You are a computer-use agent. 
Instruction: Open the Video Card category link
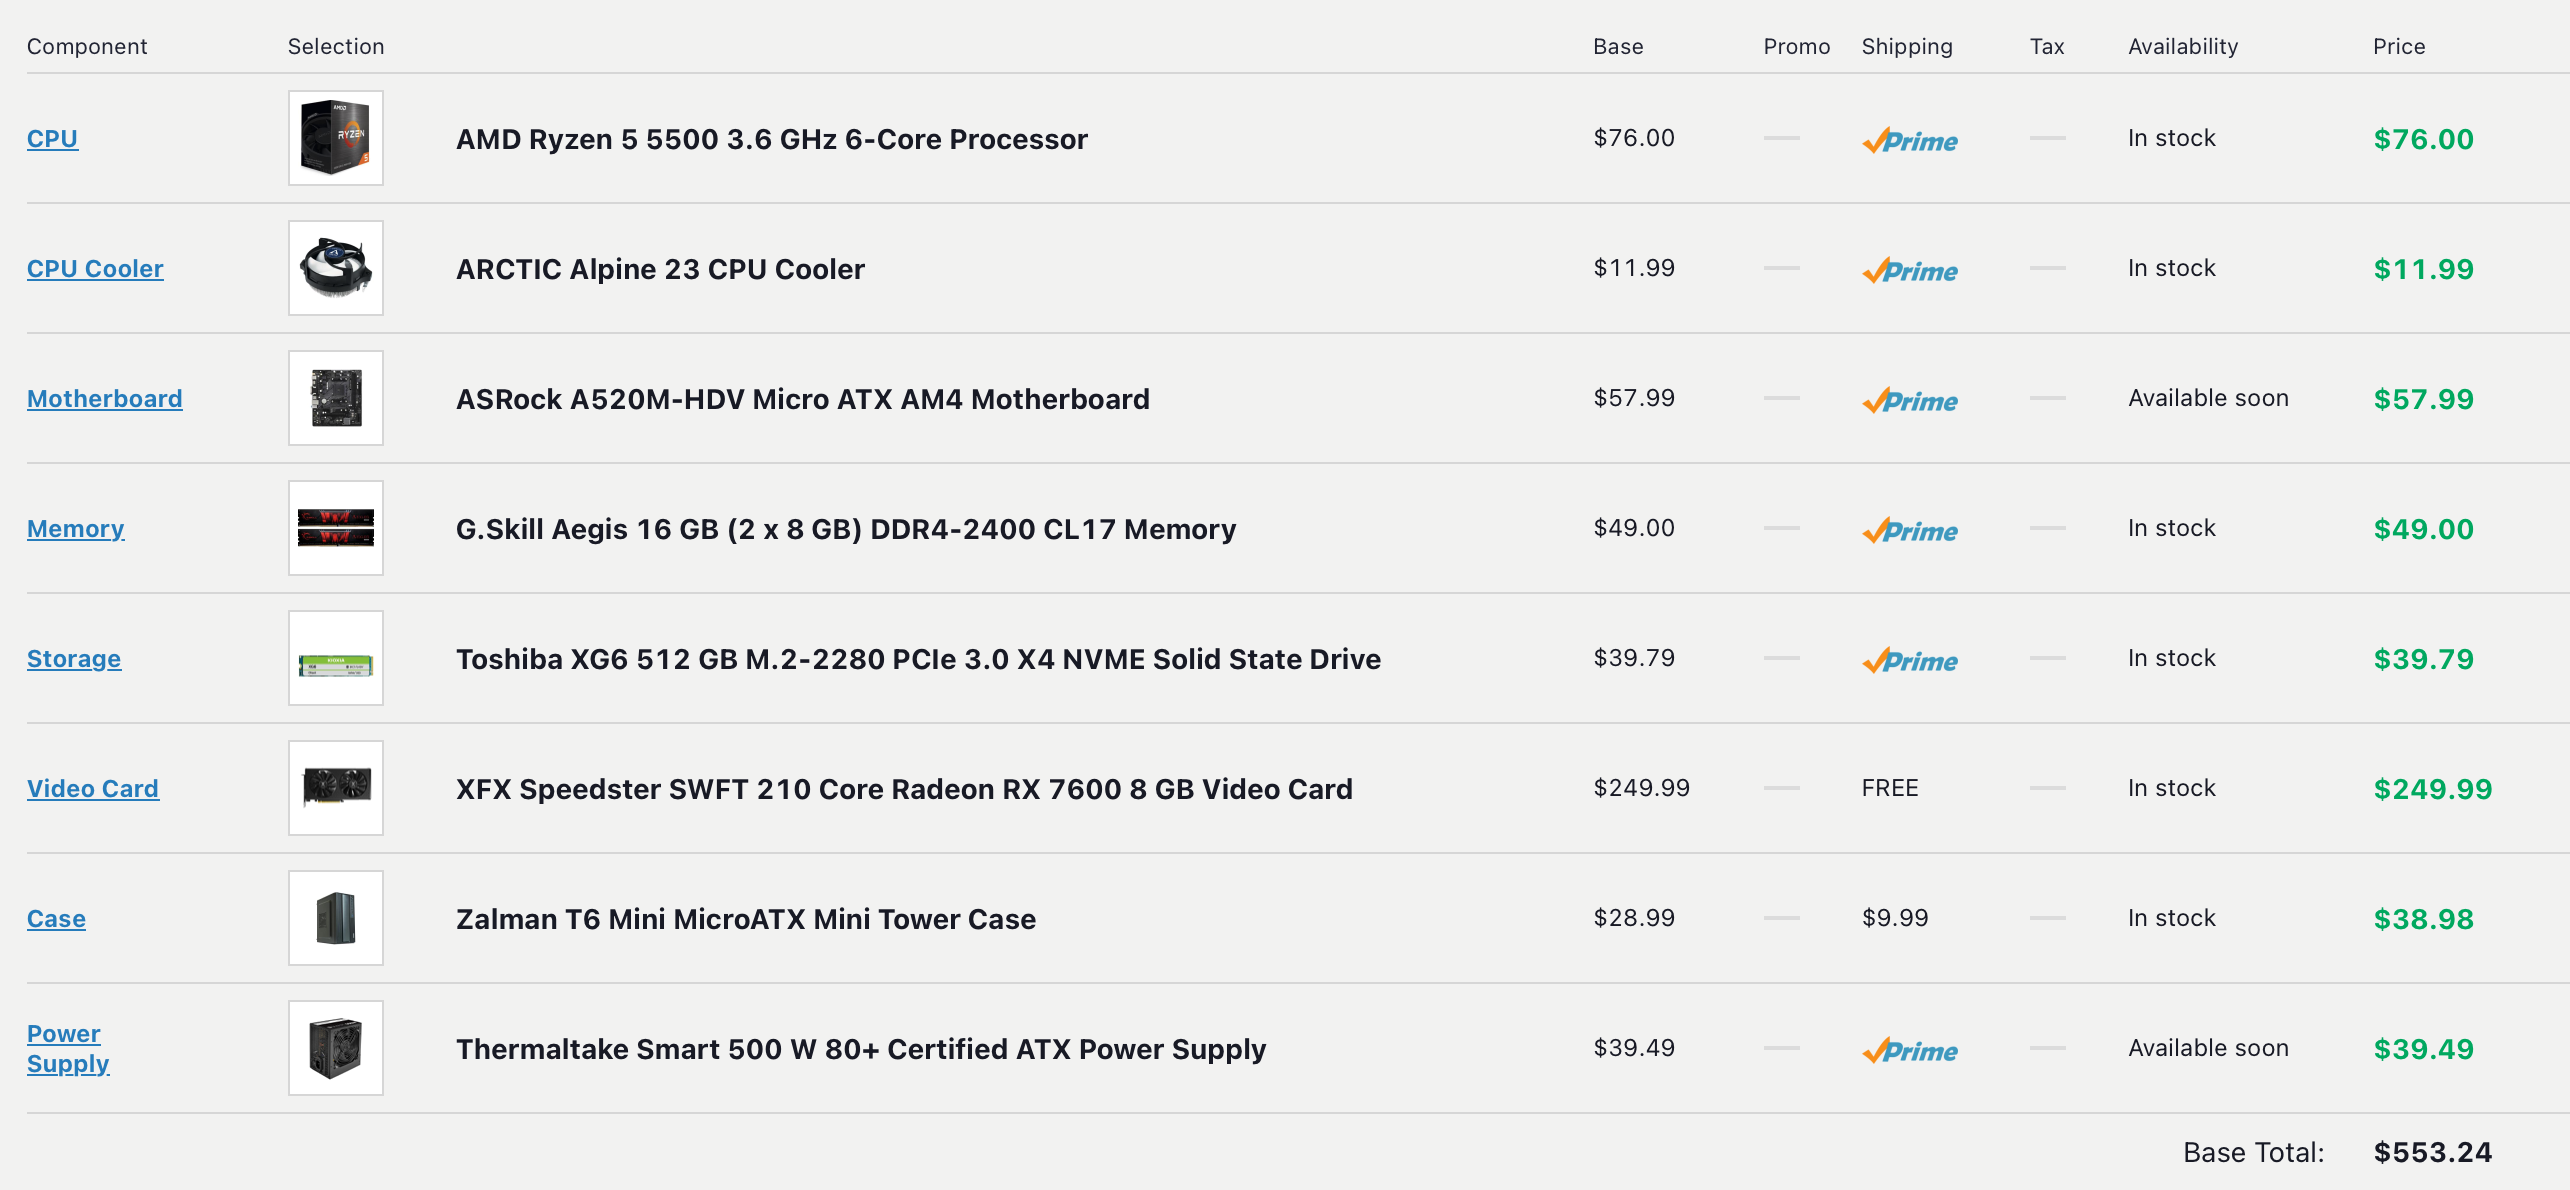tap(92, 789)
